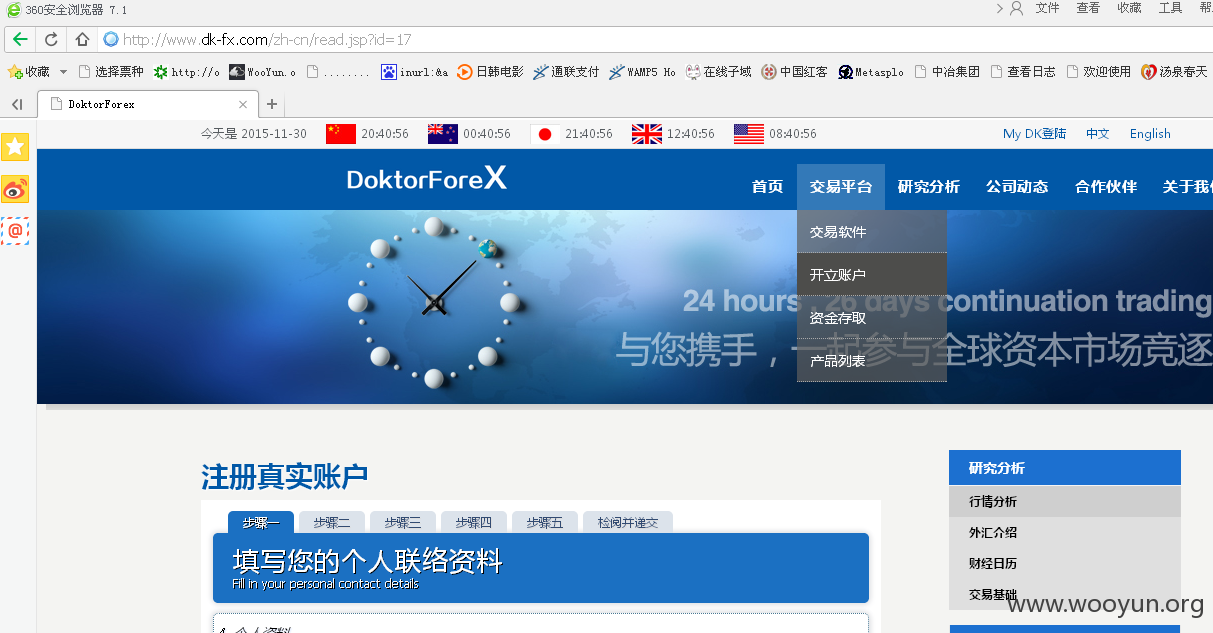Open the 文件 menu
This screenshot has width=1213, height=633.
pos(1047,8)
